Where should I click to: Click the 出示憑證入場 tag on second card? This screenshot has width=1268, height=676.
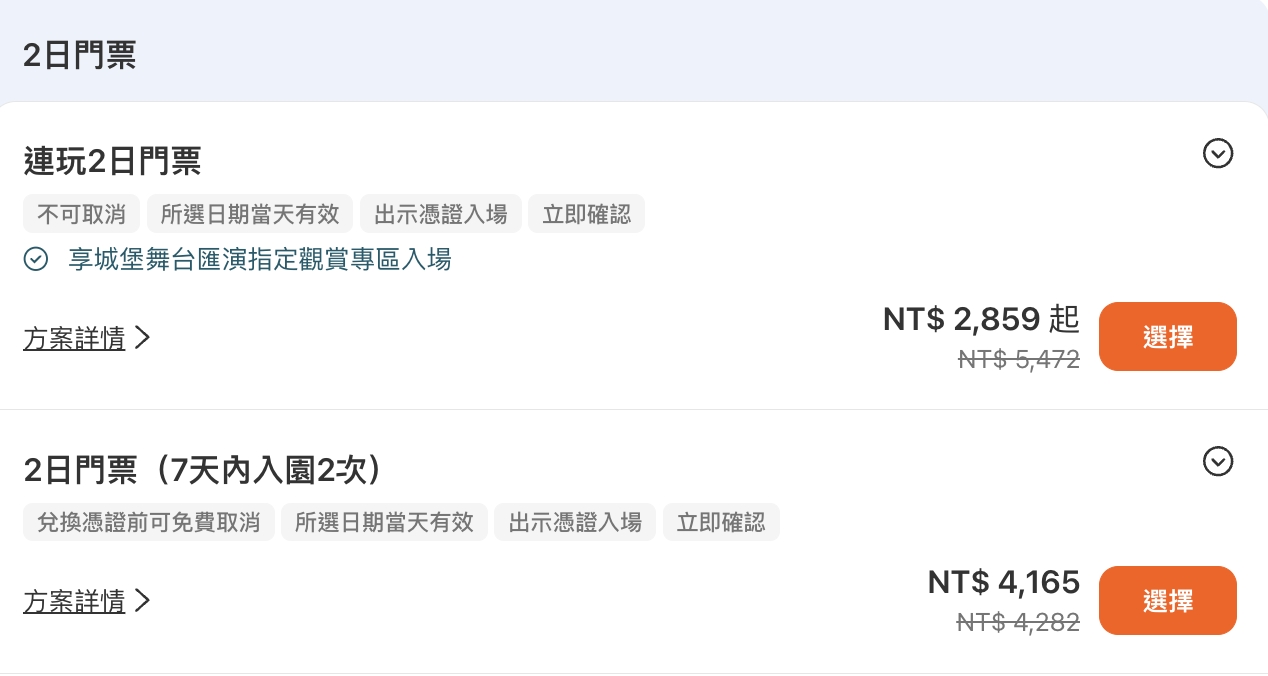[x=575, y=522]
